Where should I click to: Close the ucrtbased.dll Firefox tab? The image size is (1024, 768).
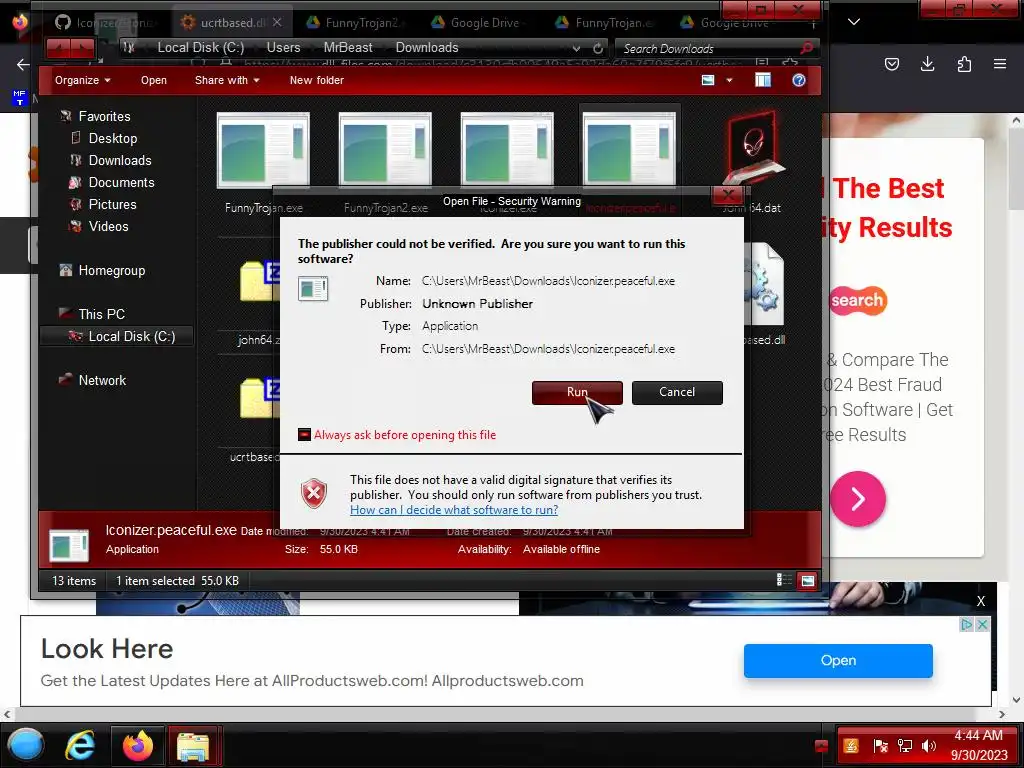[277, 22]
